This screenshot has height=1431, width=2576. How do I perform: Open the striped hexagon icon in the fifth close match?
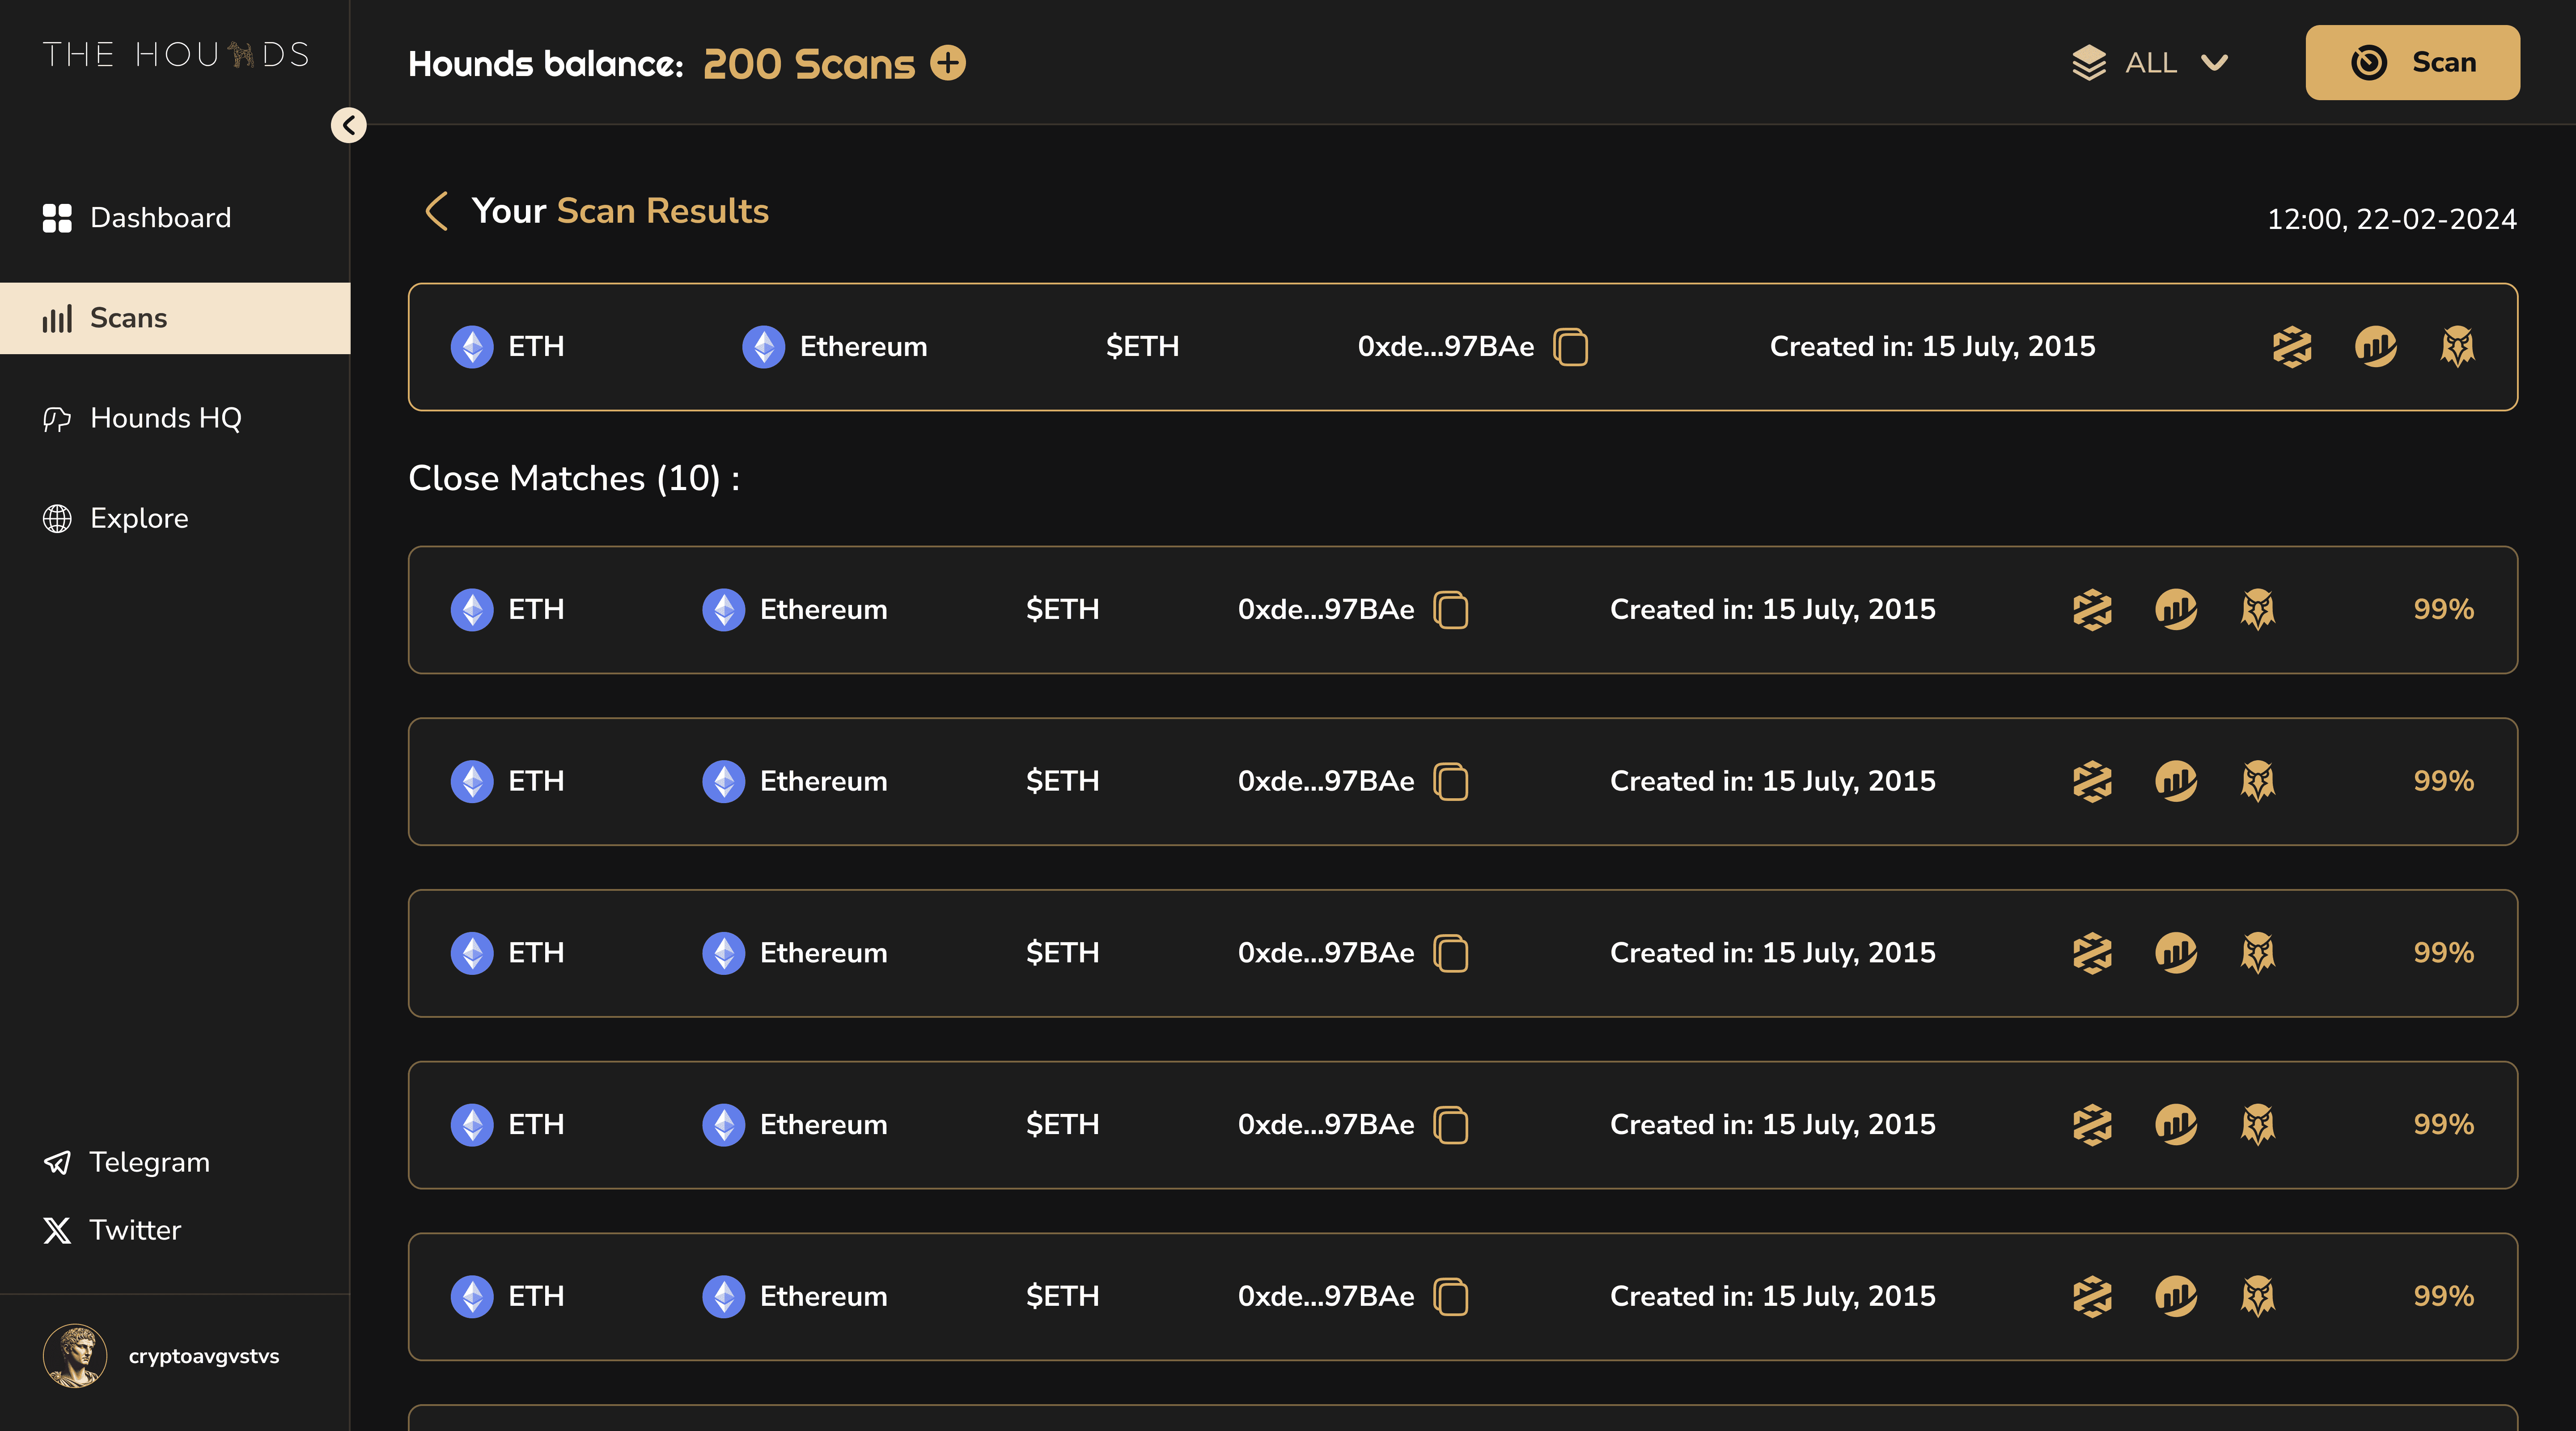tap(2092, 1297)
